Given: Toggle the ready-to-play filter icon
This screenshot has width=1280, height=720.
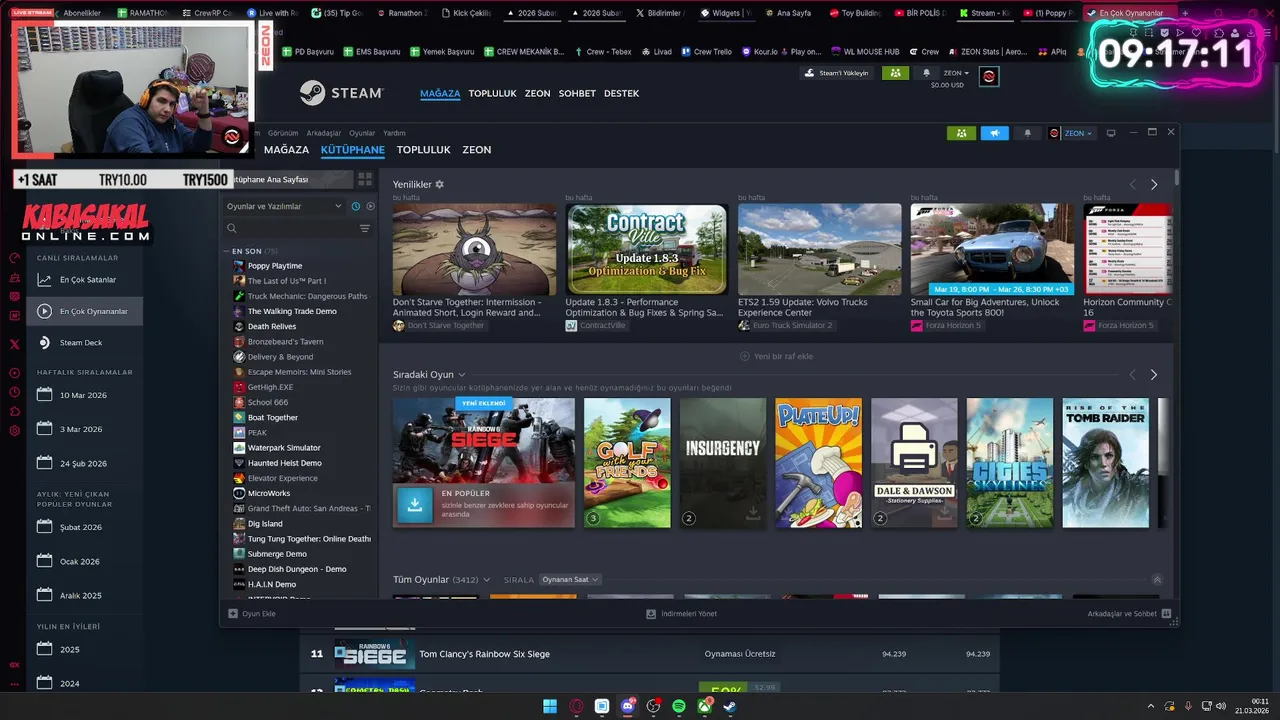Looking at the screenshot, I should pos(370,206).
